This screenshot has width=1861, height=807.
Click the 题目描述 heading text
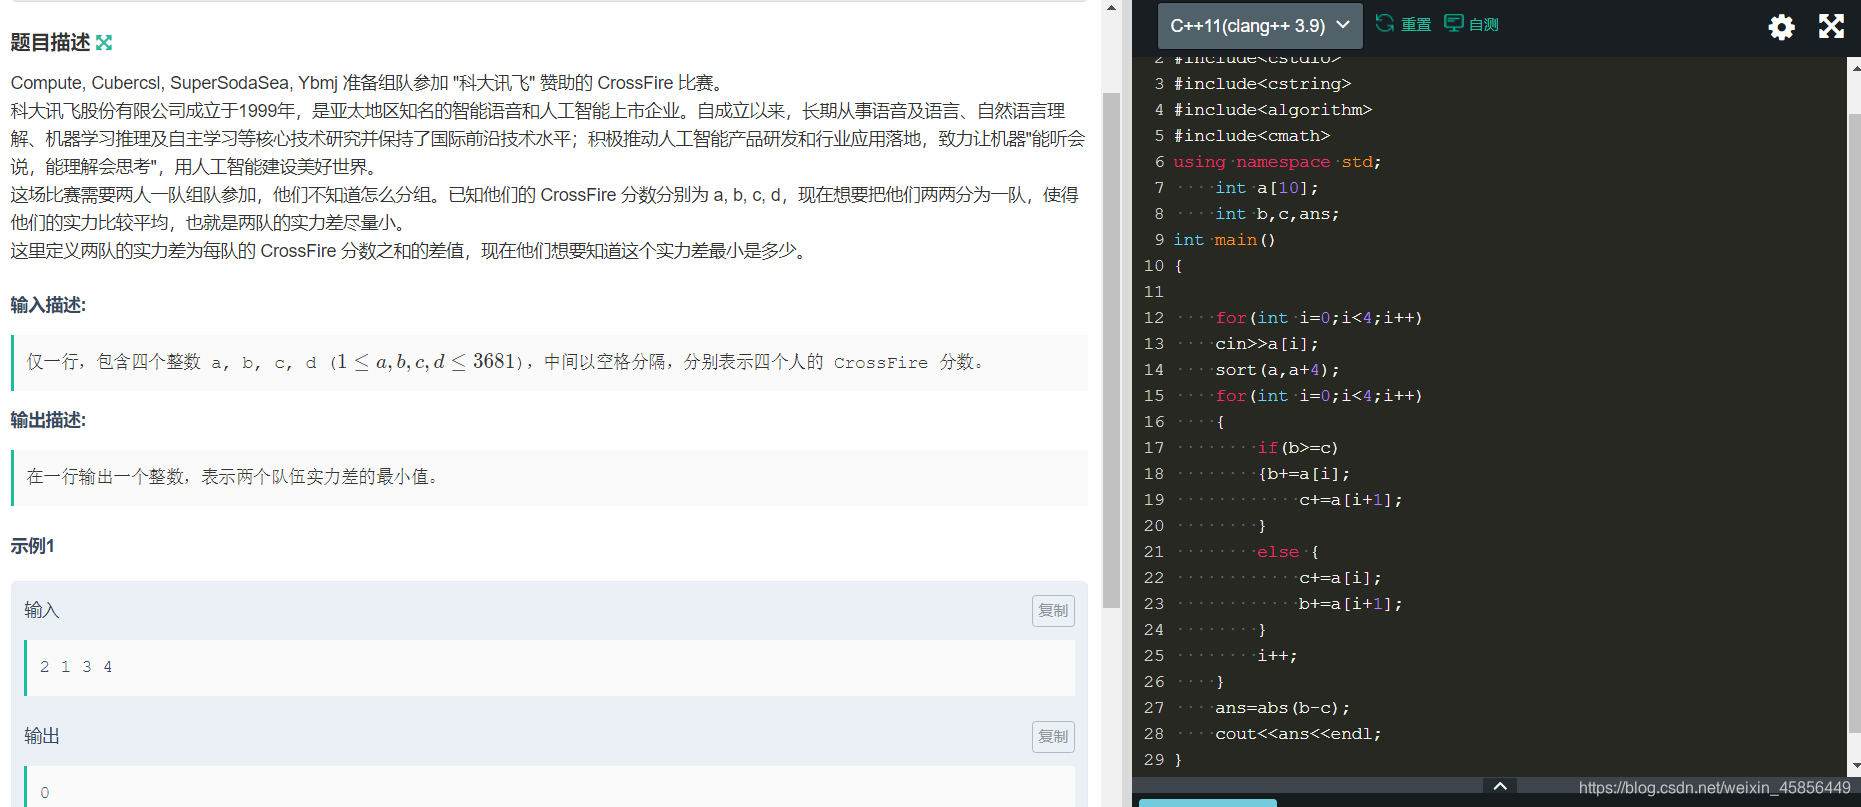click(x=50, y=42)
